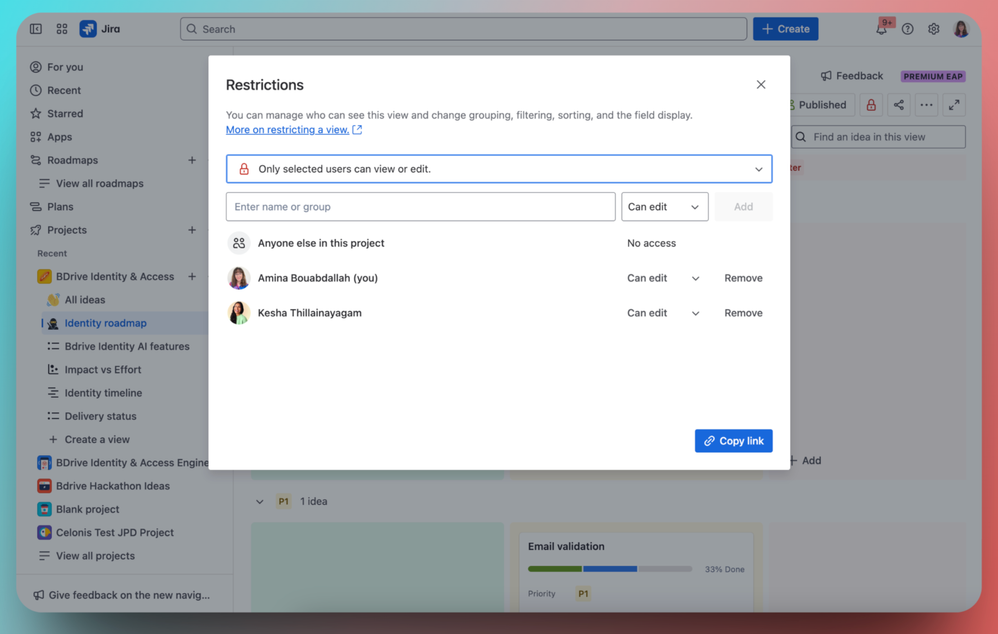998x634 pixels.
Task: Open notifications bell icon
Action: point(882,29)
